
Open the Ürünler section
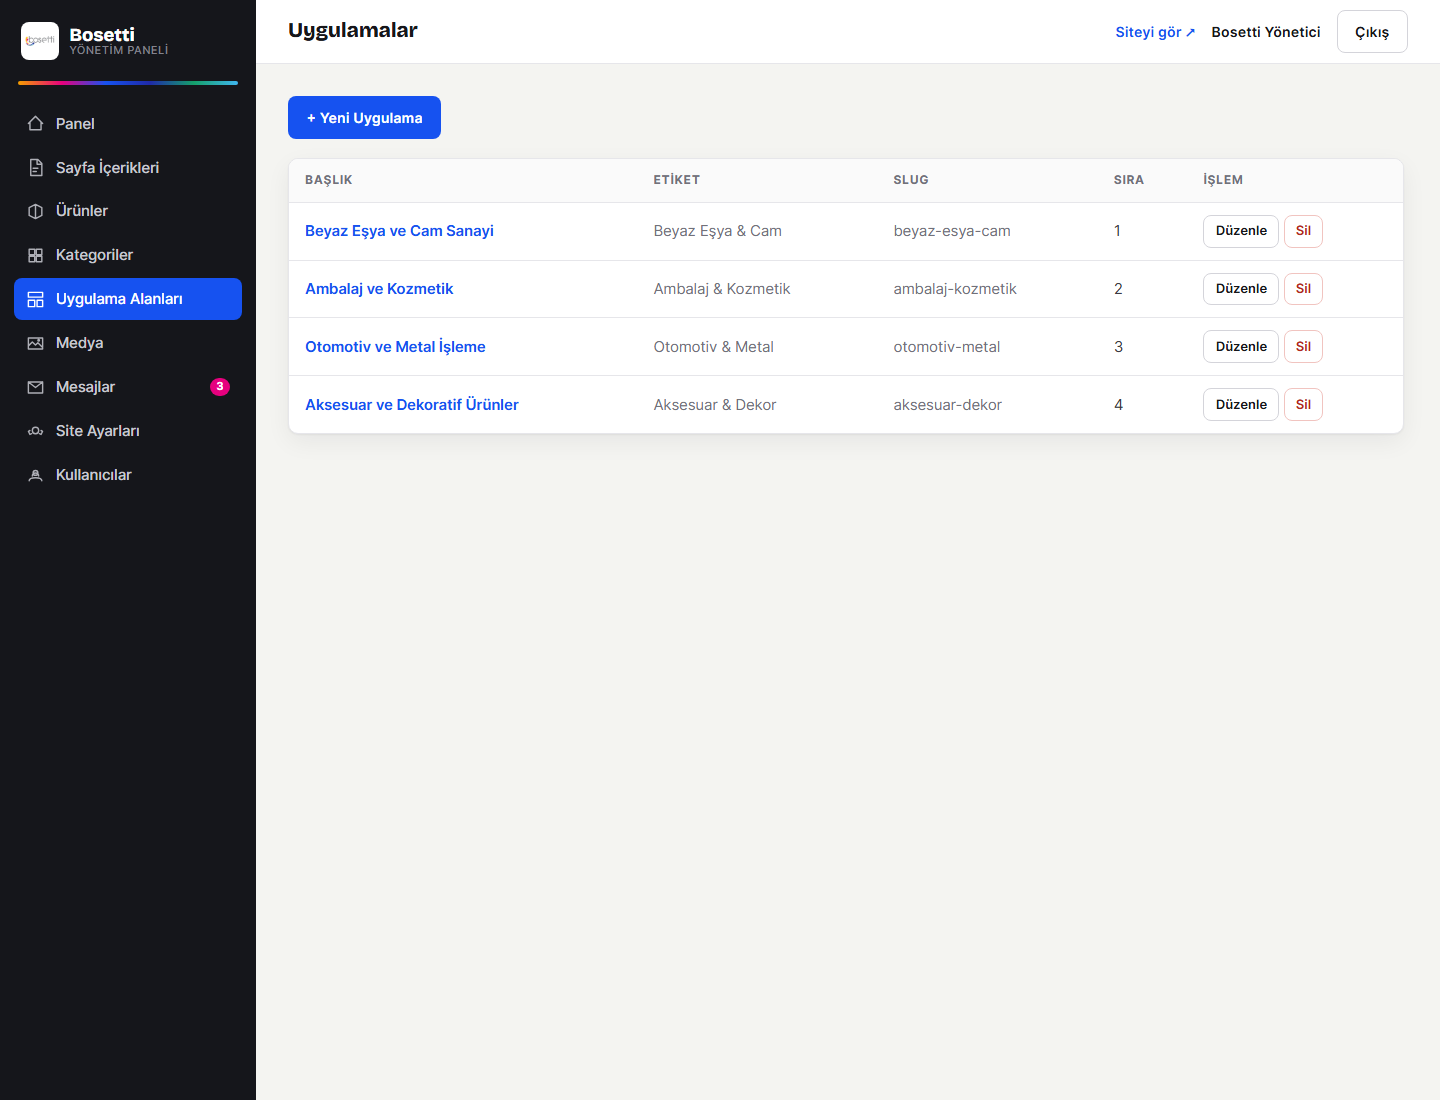point(128,211)
